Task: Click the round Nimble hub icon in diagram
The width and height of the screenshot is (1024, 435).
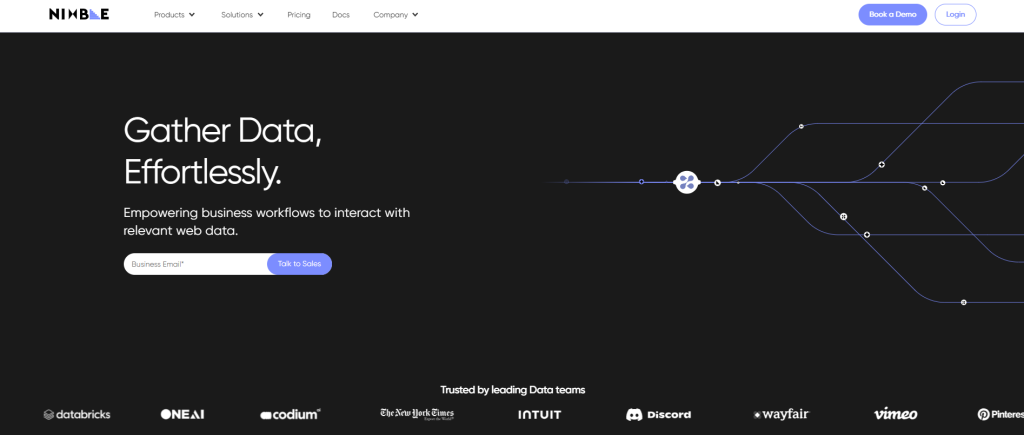Action: 686,182
